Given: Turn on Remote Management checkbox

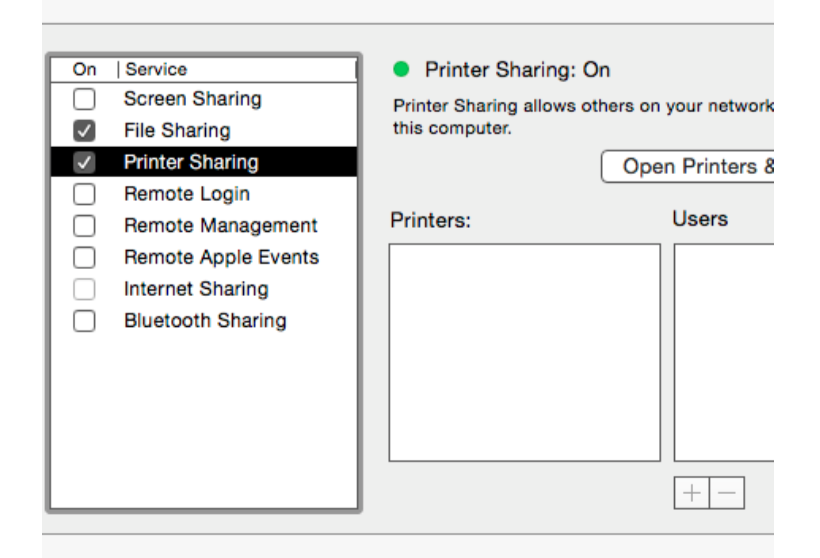Looking at the screenshot, I should pyautogui.click(x=84, y=226).
